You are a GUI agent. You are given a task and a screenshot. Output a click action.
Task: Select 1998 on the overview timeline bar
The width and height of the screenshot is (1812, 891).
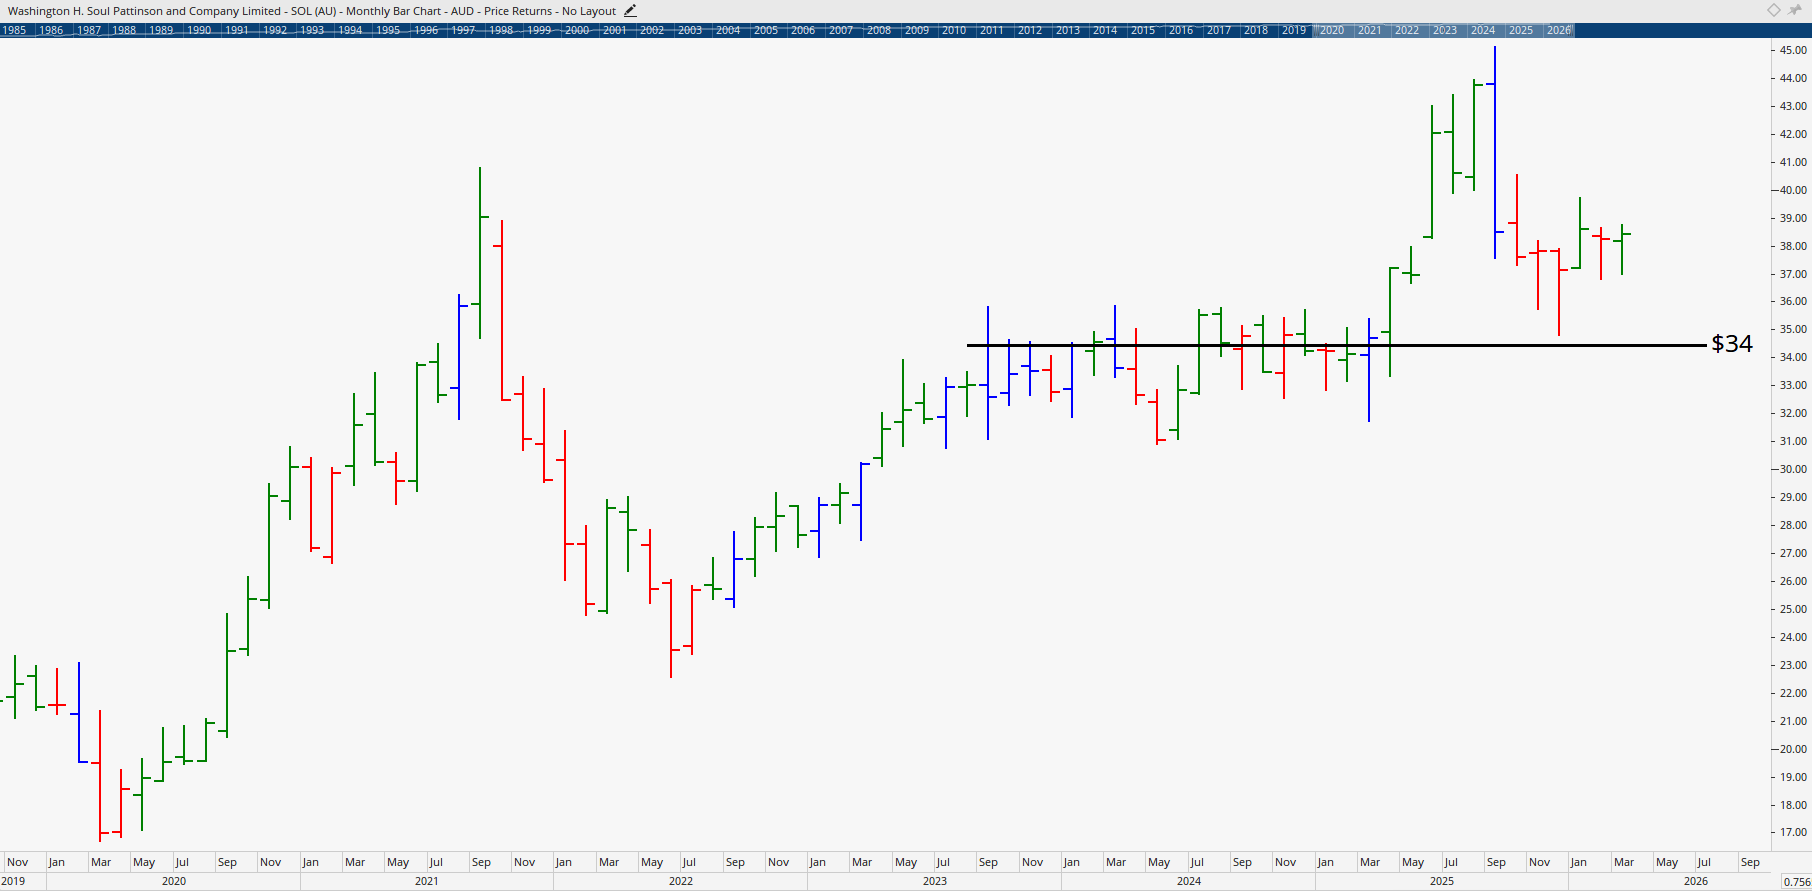pyautogui.click(x=501, y=30)
